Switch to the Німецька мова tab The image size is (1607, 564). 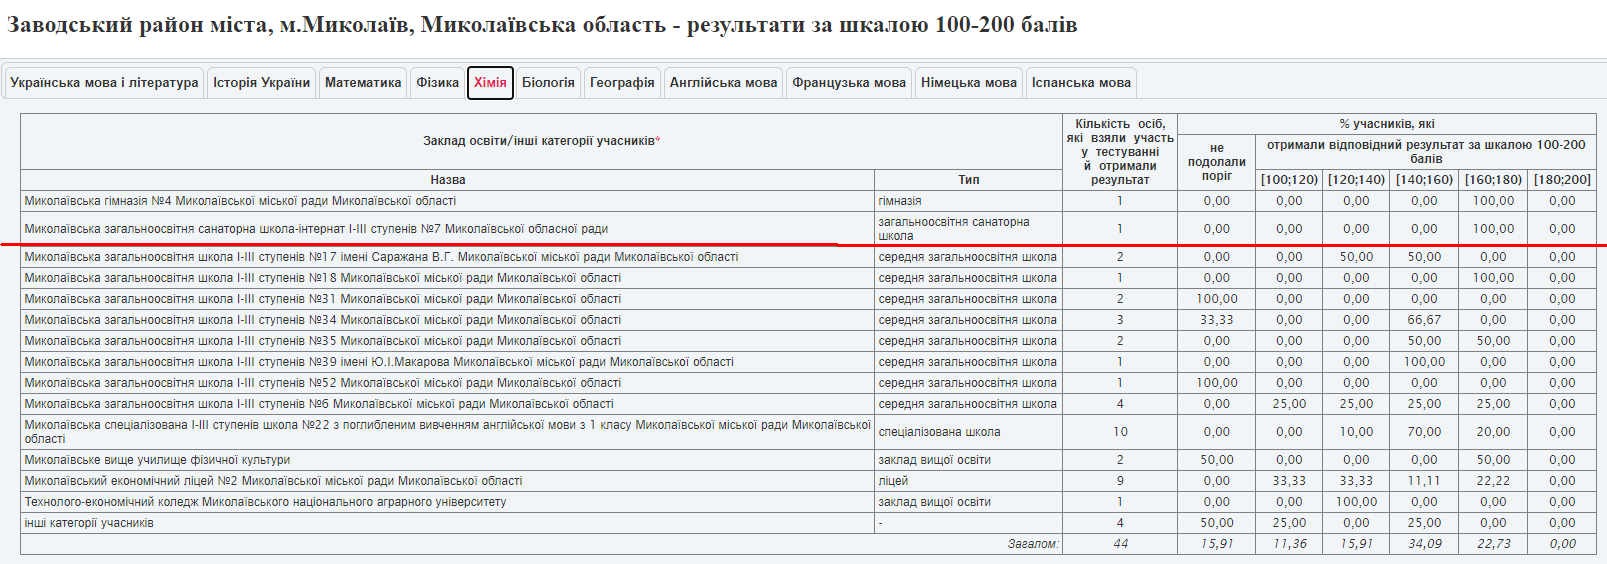(x=968, y=83)
